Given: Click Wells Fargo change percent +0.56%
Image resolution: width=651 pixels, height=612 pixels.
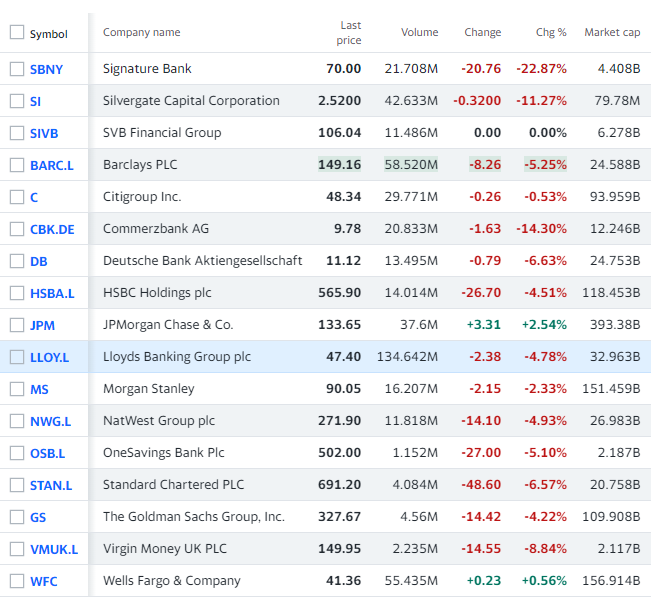Looking at the screenshot, I should (x=544, y=580).
